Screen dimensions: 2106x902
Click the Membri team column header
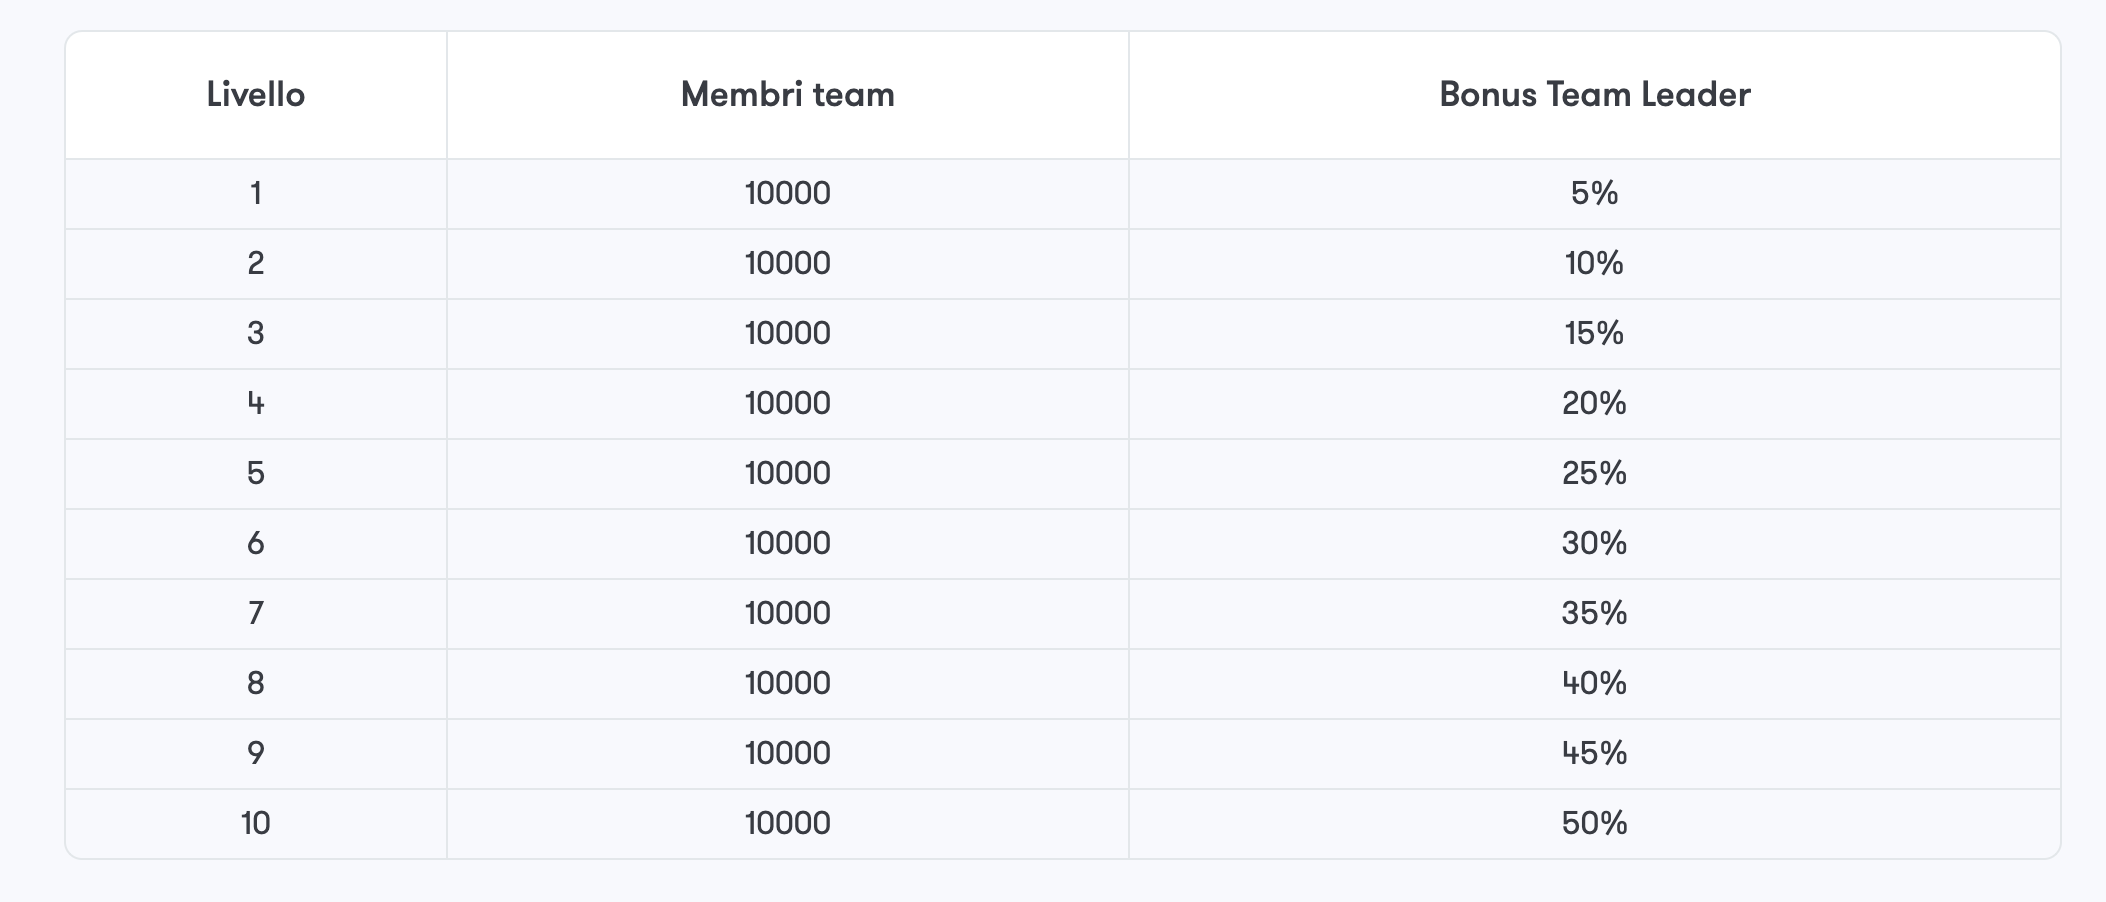click(x=788, y=95)
